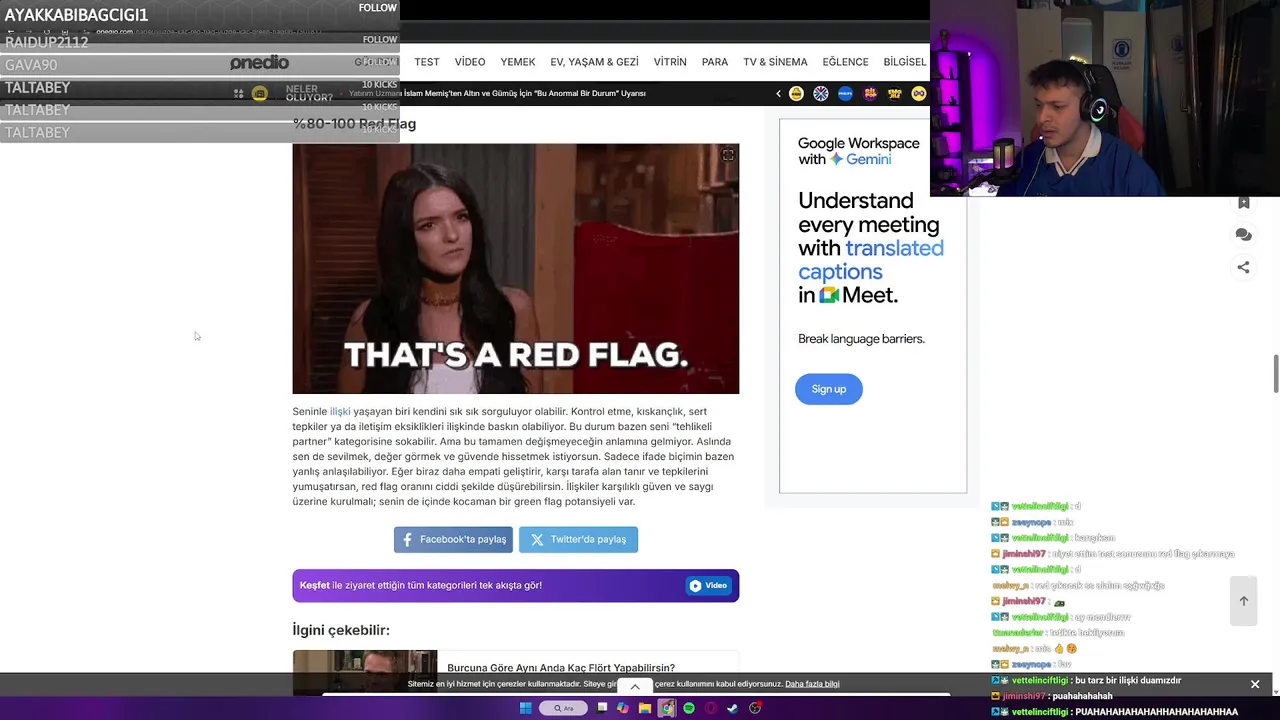
Task: Open Task View from the taskbar
Action: tap(602, 708)
